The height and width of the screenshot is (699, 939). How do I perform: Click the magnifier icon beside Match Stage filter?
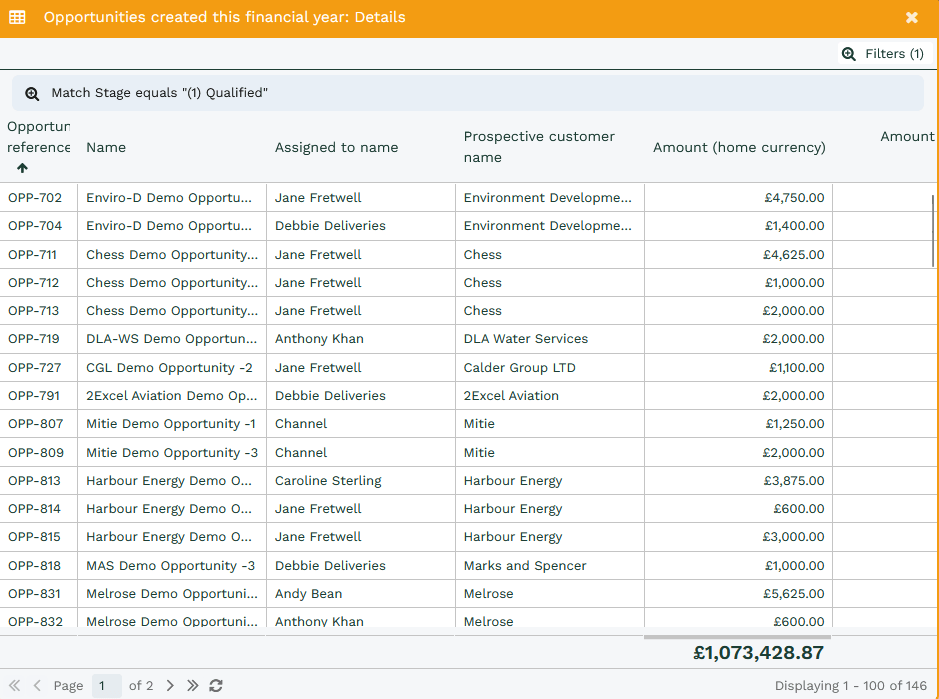[32, 93]
